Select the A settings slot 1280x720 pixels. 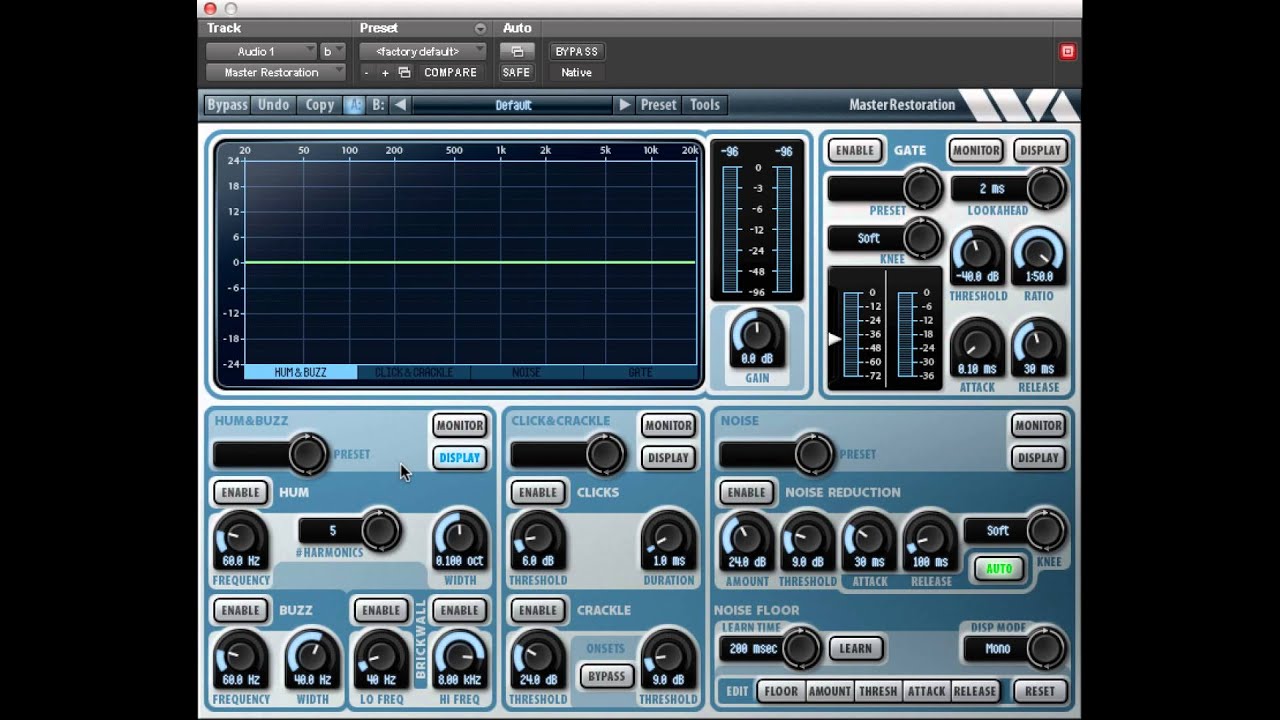coord(354,104)
